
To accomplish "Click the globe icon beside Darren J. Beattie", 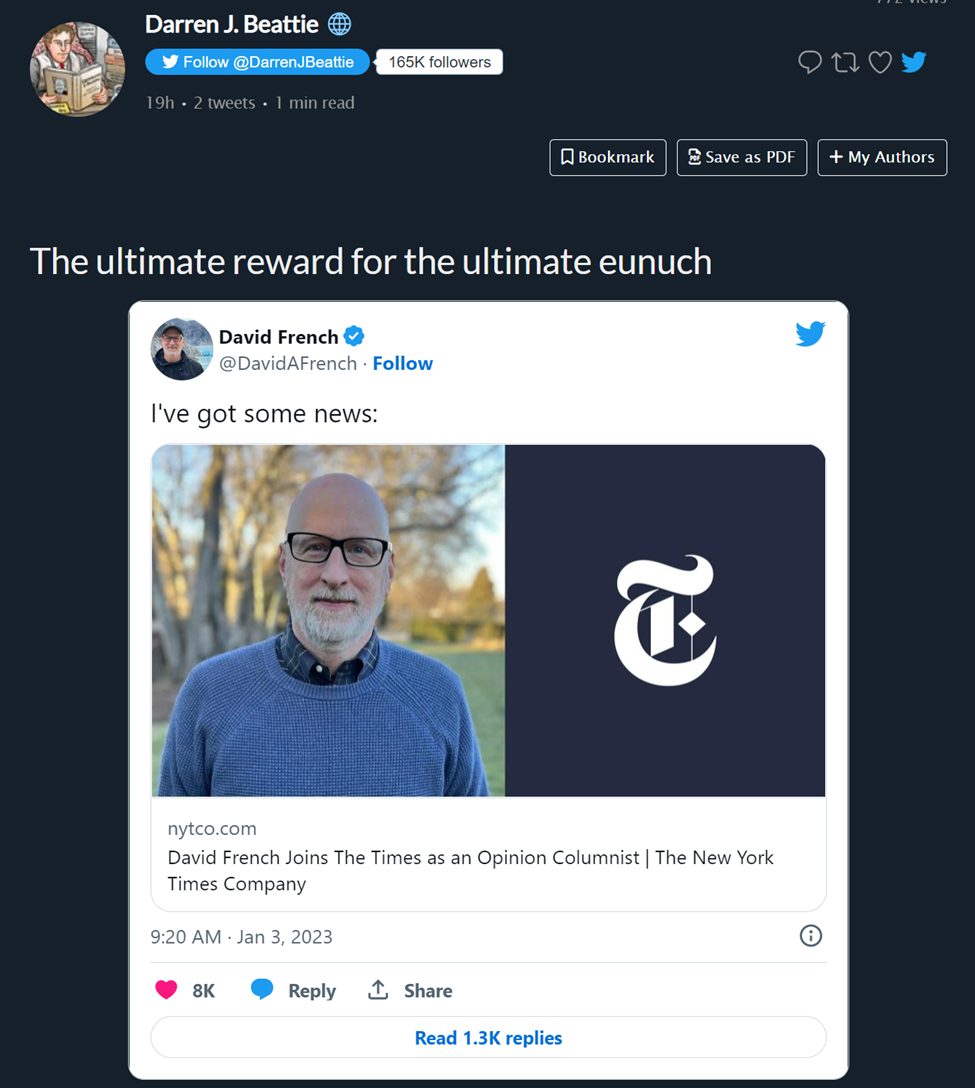I will click(x=340, y=24).
